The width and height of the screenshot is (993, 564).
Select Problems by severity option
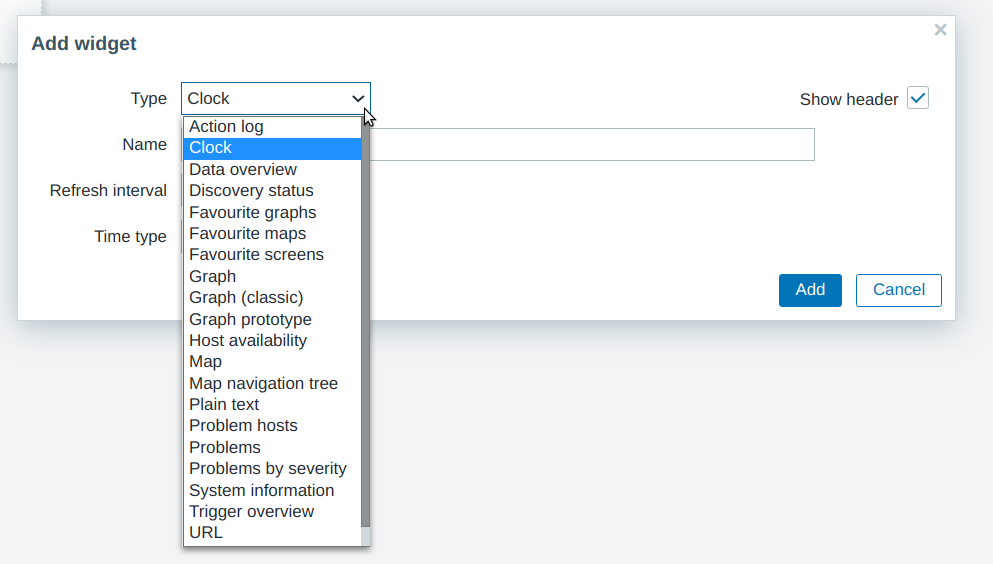point(268,468)
